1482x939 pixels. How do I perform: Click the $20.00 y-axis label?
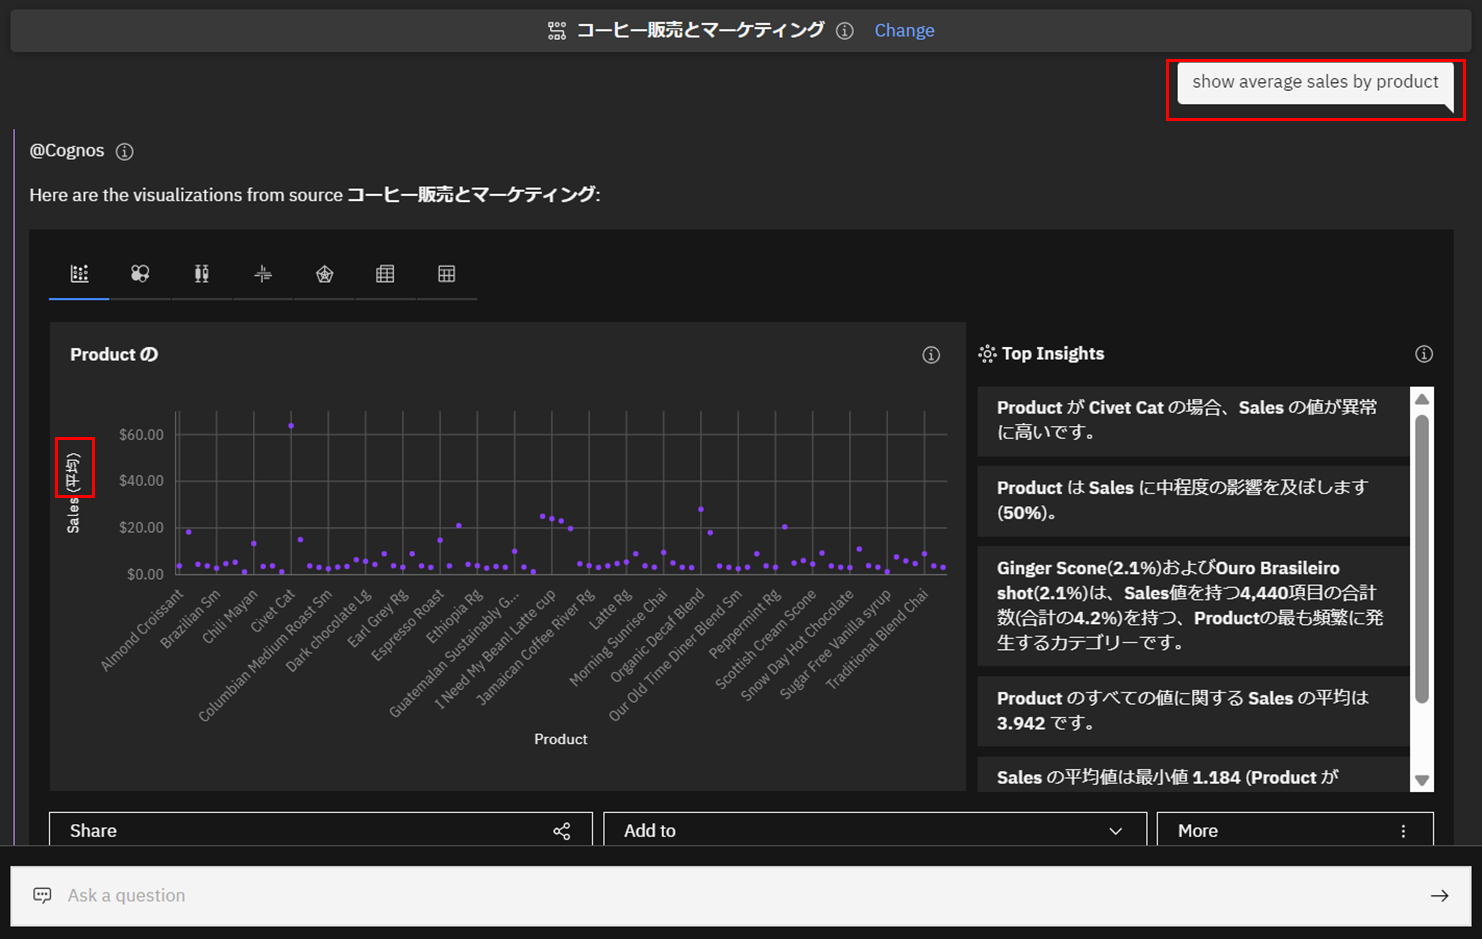tap(141, 528)
